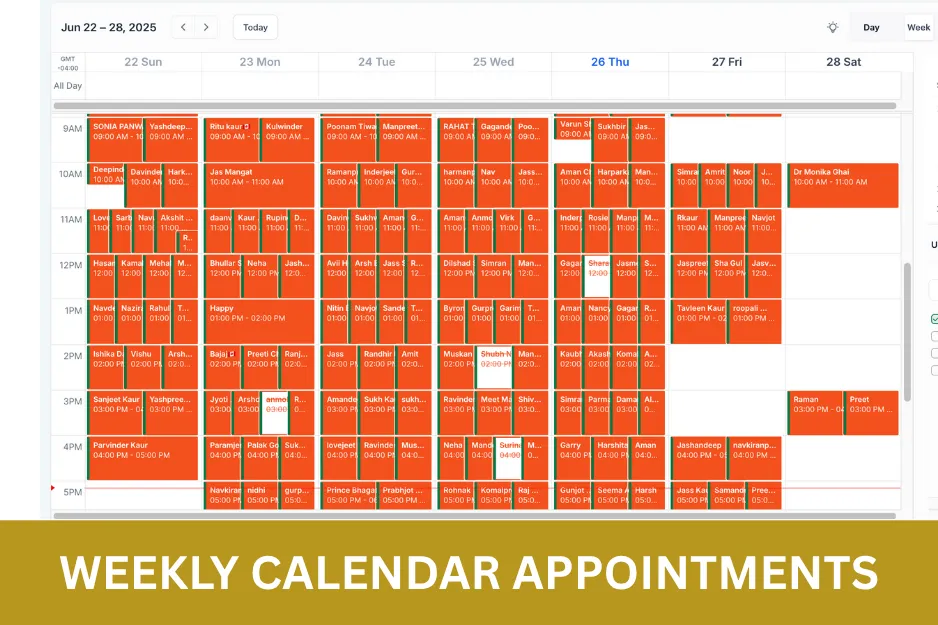Open Dr Monika Ghai appointment on Saturday
This screenshot has width=938, height=625.
(843, 185)
